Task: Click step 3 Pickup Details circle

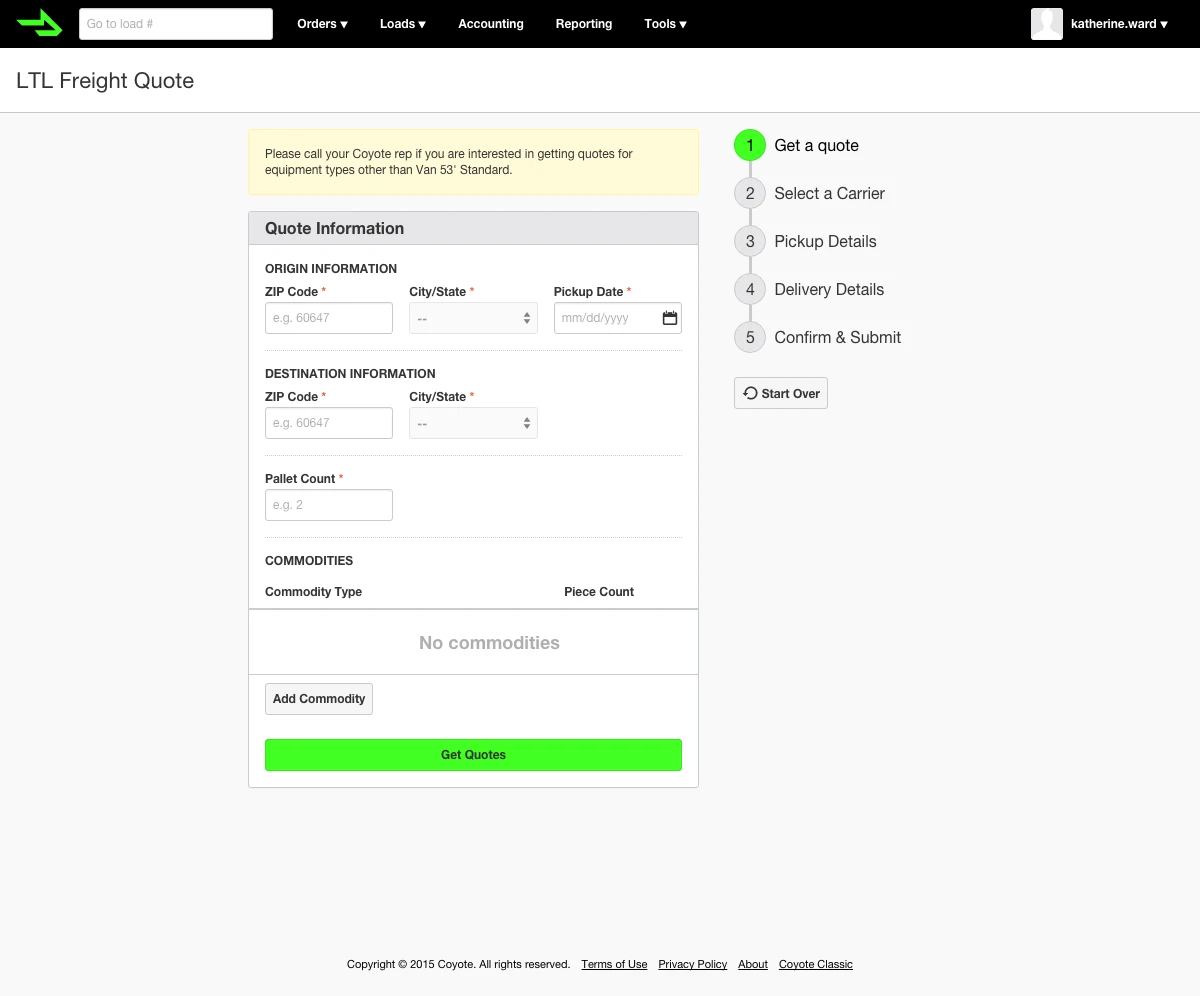Action: tap(750, 241)
